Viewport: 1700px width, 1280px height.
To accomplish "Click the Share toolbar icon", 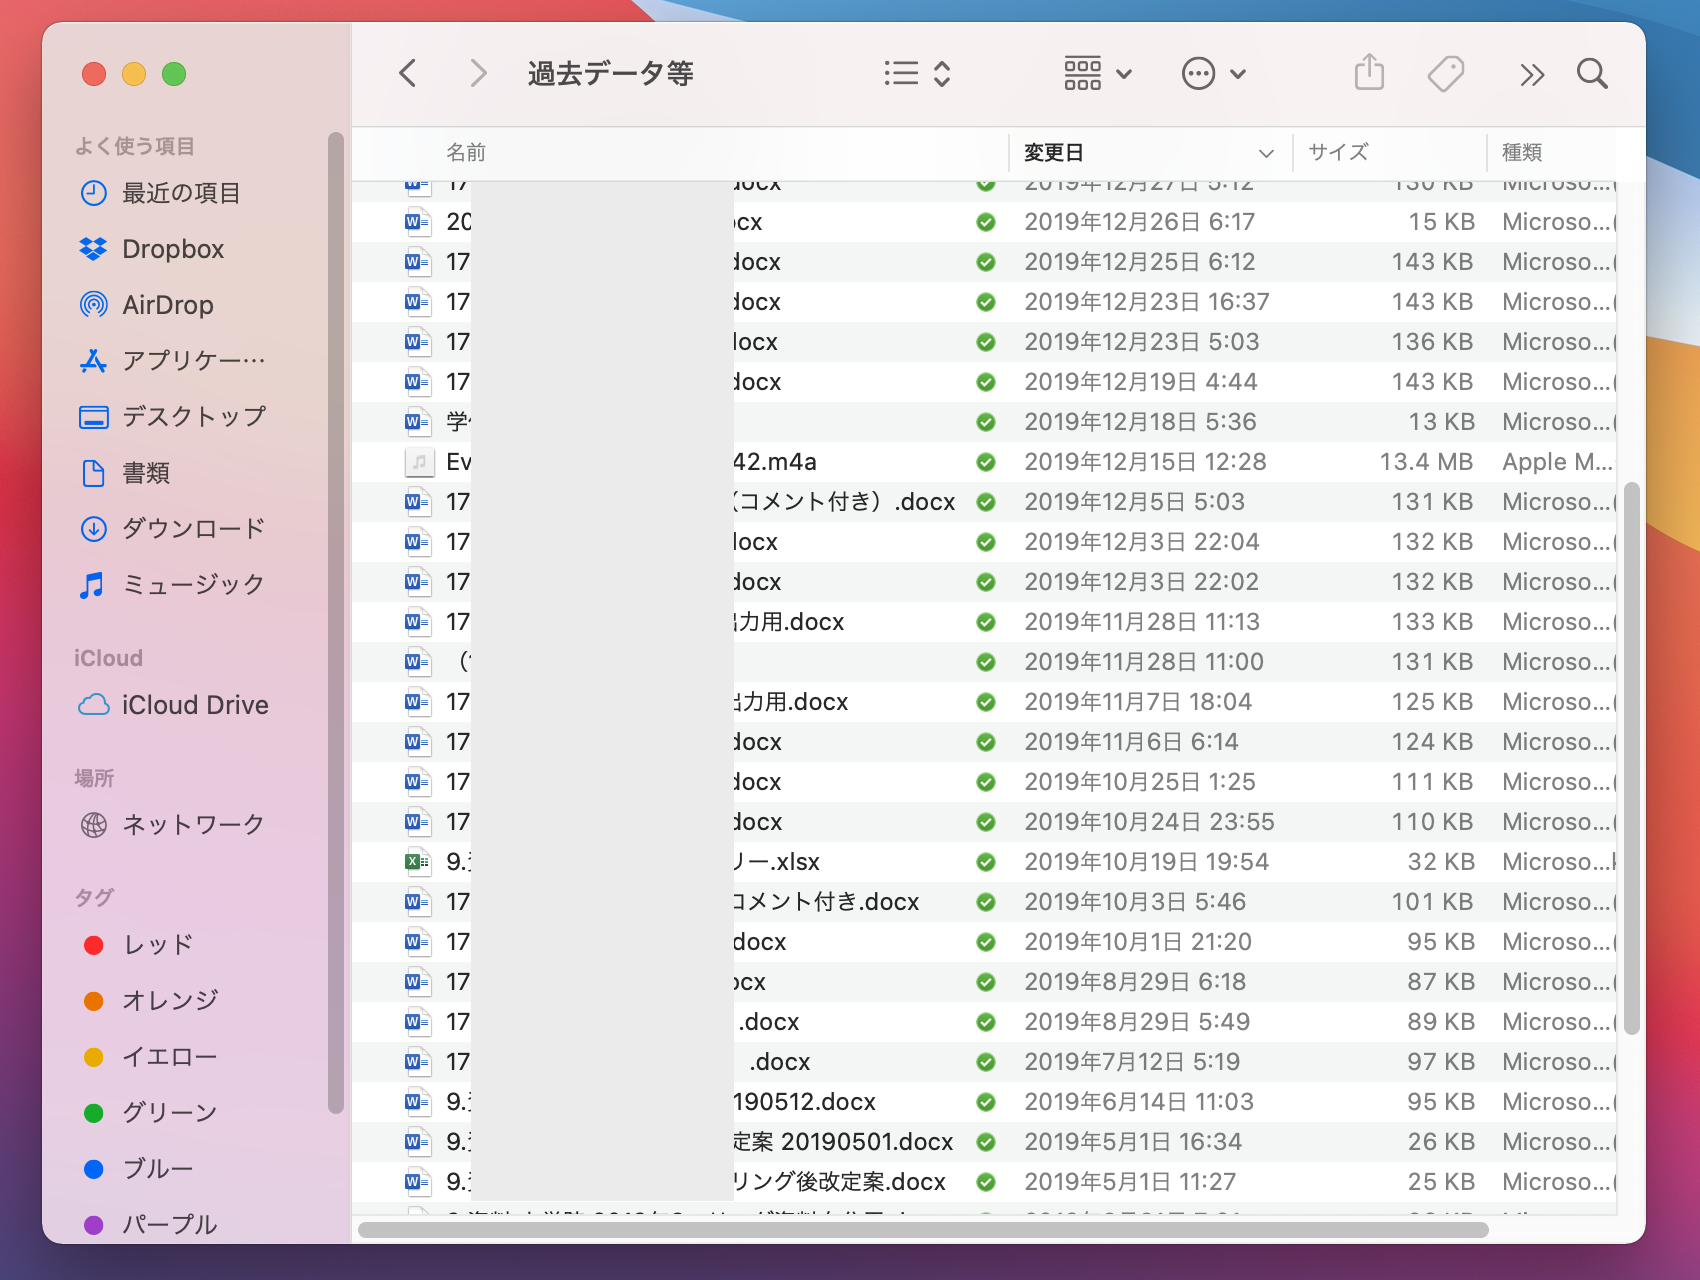I will click(x=1369, y=74).
